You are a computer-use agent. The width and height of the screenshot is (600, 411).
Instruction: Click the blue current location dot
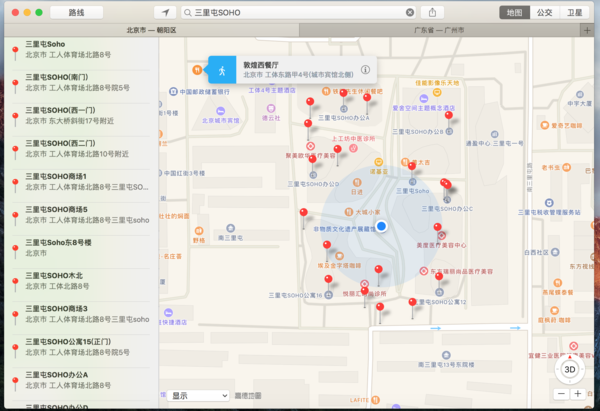point(381,228)
